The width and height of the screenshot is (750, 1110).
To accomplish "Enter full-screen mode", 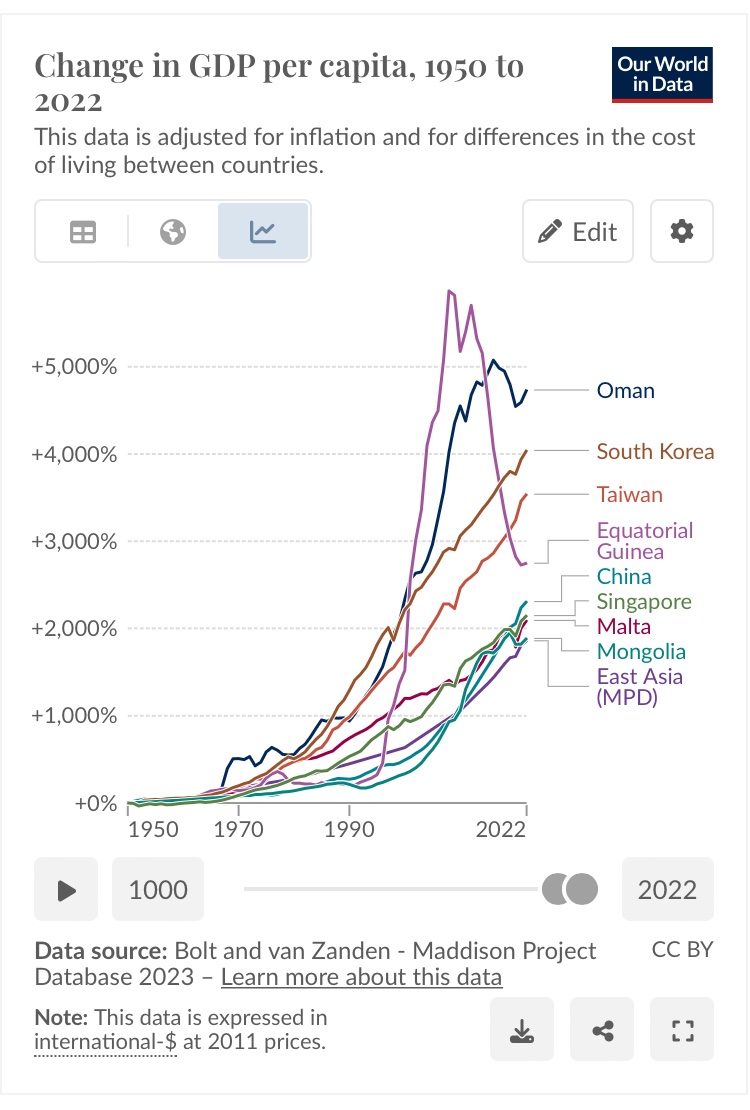I will tap(682, 1029).
